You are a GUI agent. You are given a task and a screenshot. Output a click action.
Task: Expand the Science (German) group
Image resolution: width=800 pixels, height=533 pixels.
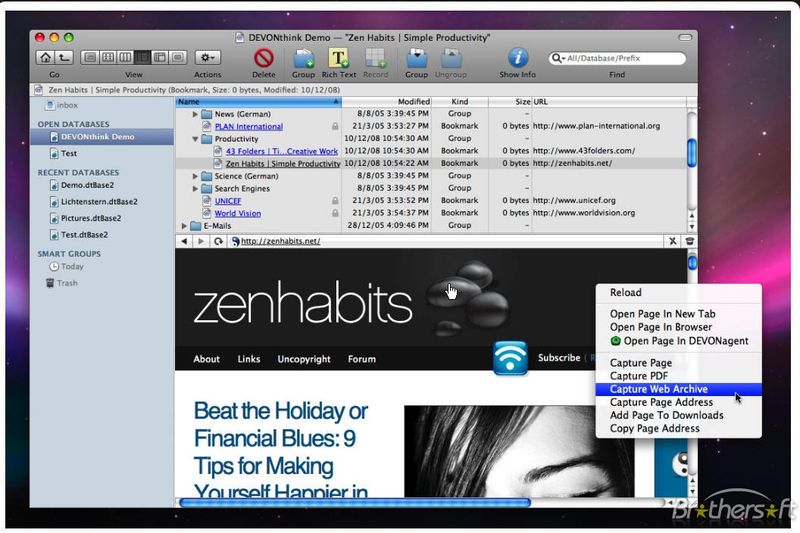195,176
